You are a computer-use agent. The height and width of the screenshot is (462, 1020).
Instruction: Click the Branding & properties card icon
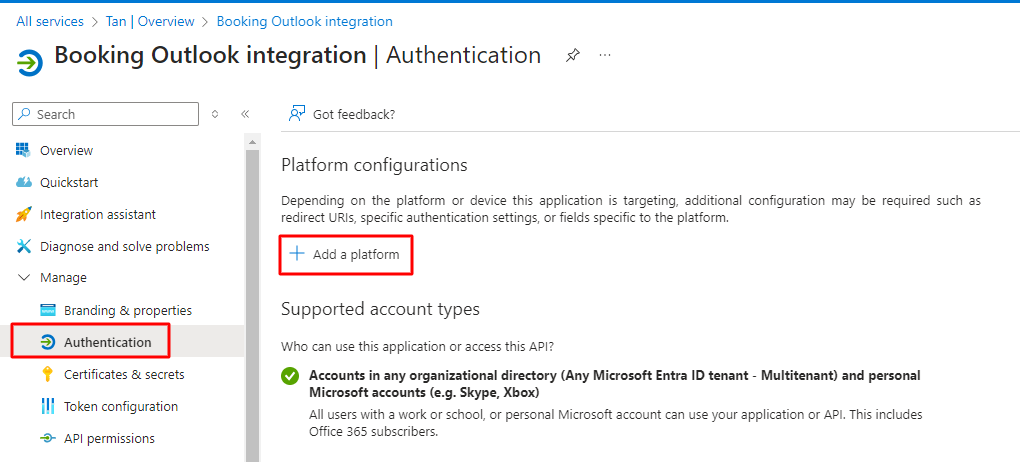(x=47, y=310)
